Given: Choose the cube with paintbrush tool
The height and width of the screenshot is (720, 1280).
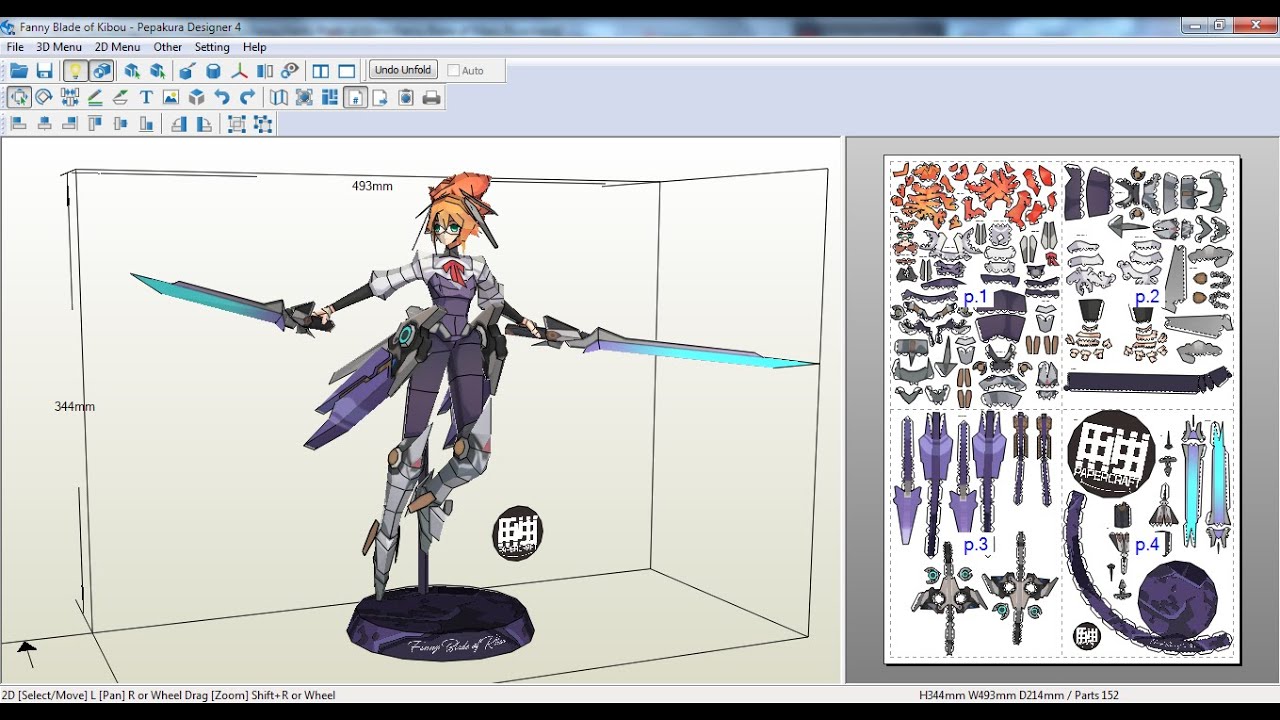Looking at the screenshot, I should [x=187, y=71].
